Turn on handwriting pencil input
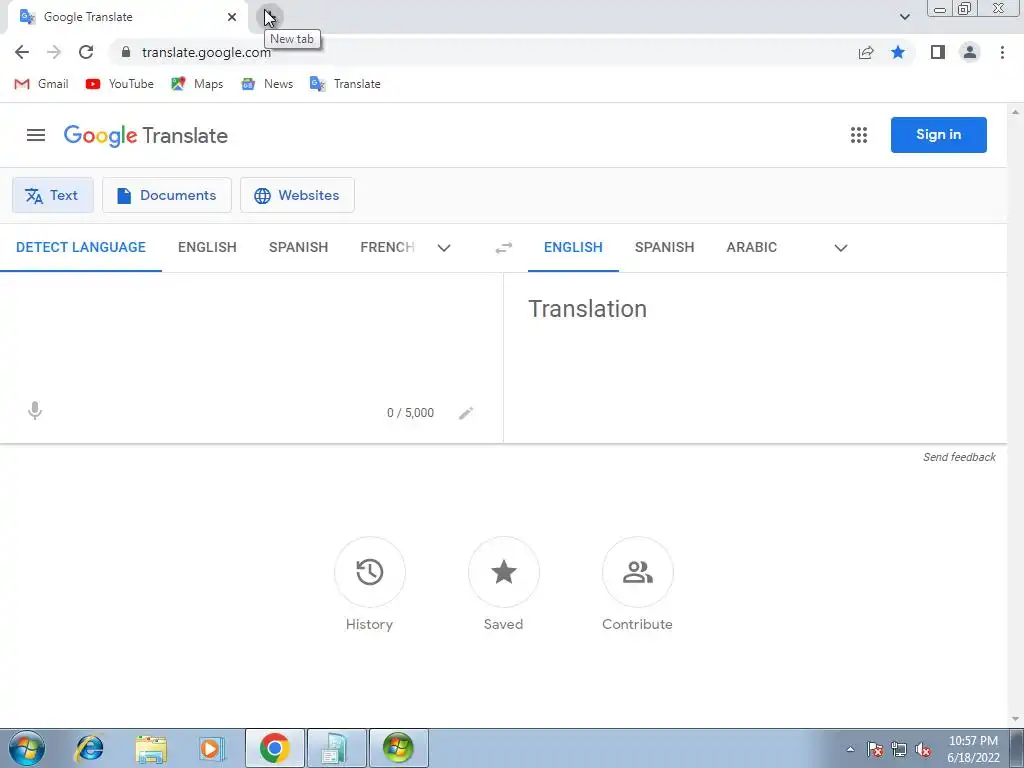The width and height of the screenshot is (1024, 768). (x=466, y=413)
